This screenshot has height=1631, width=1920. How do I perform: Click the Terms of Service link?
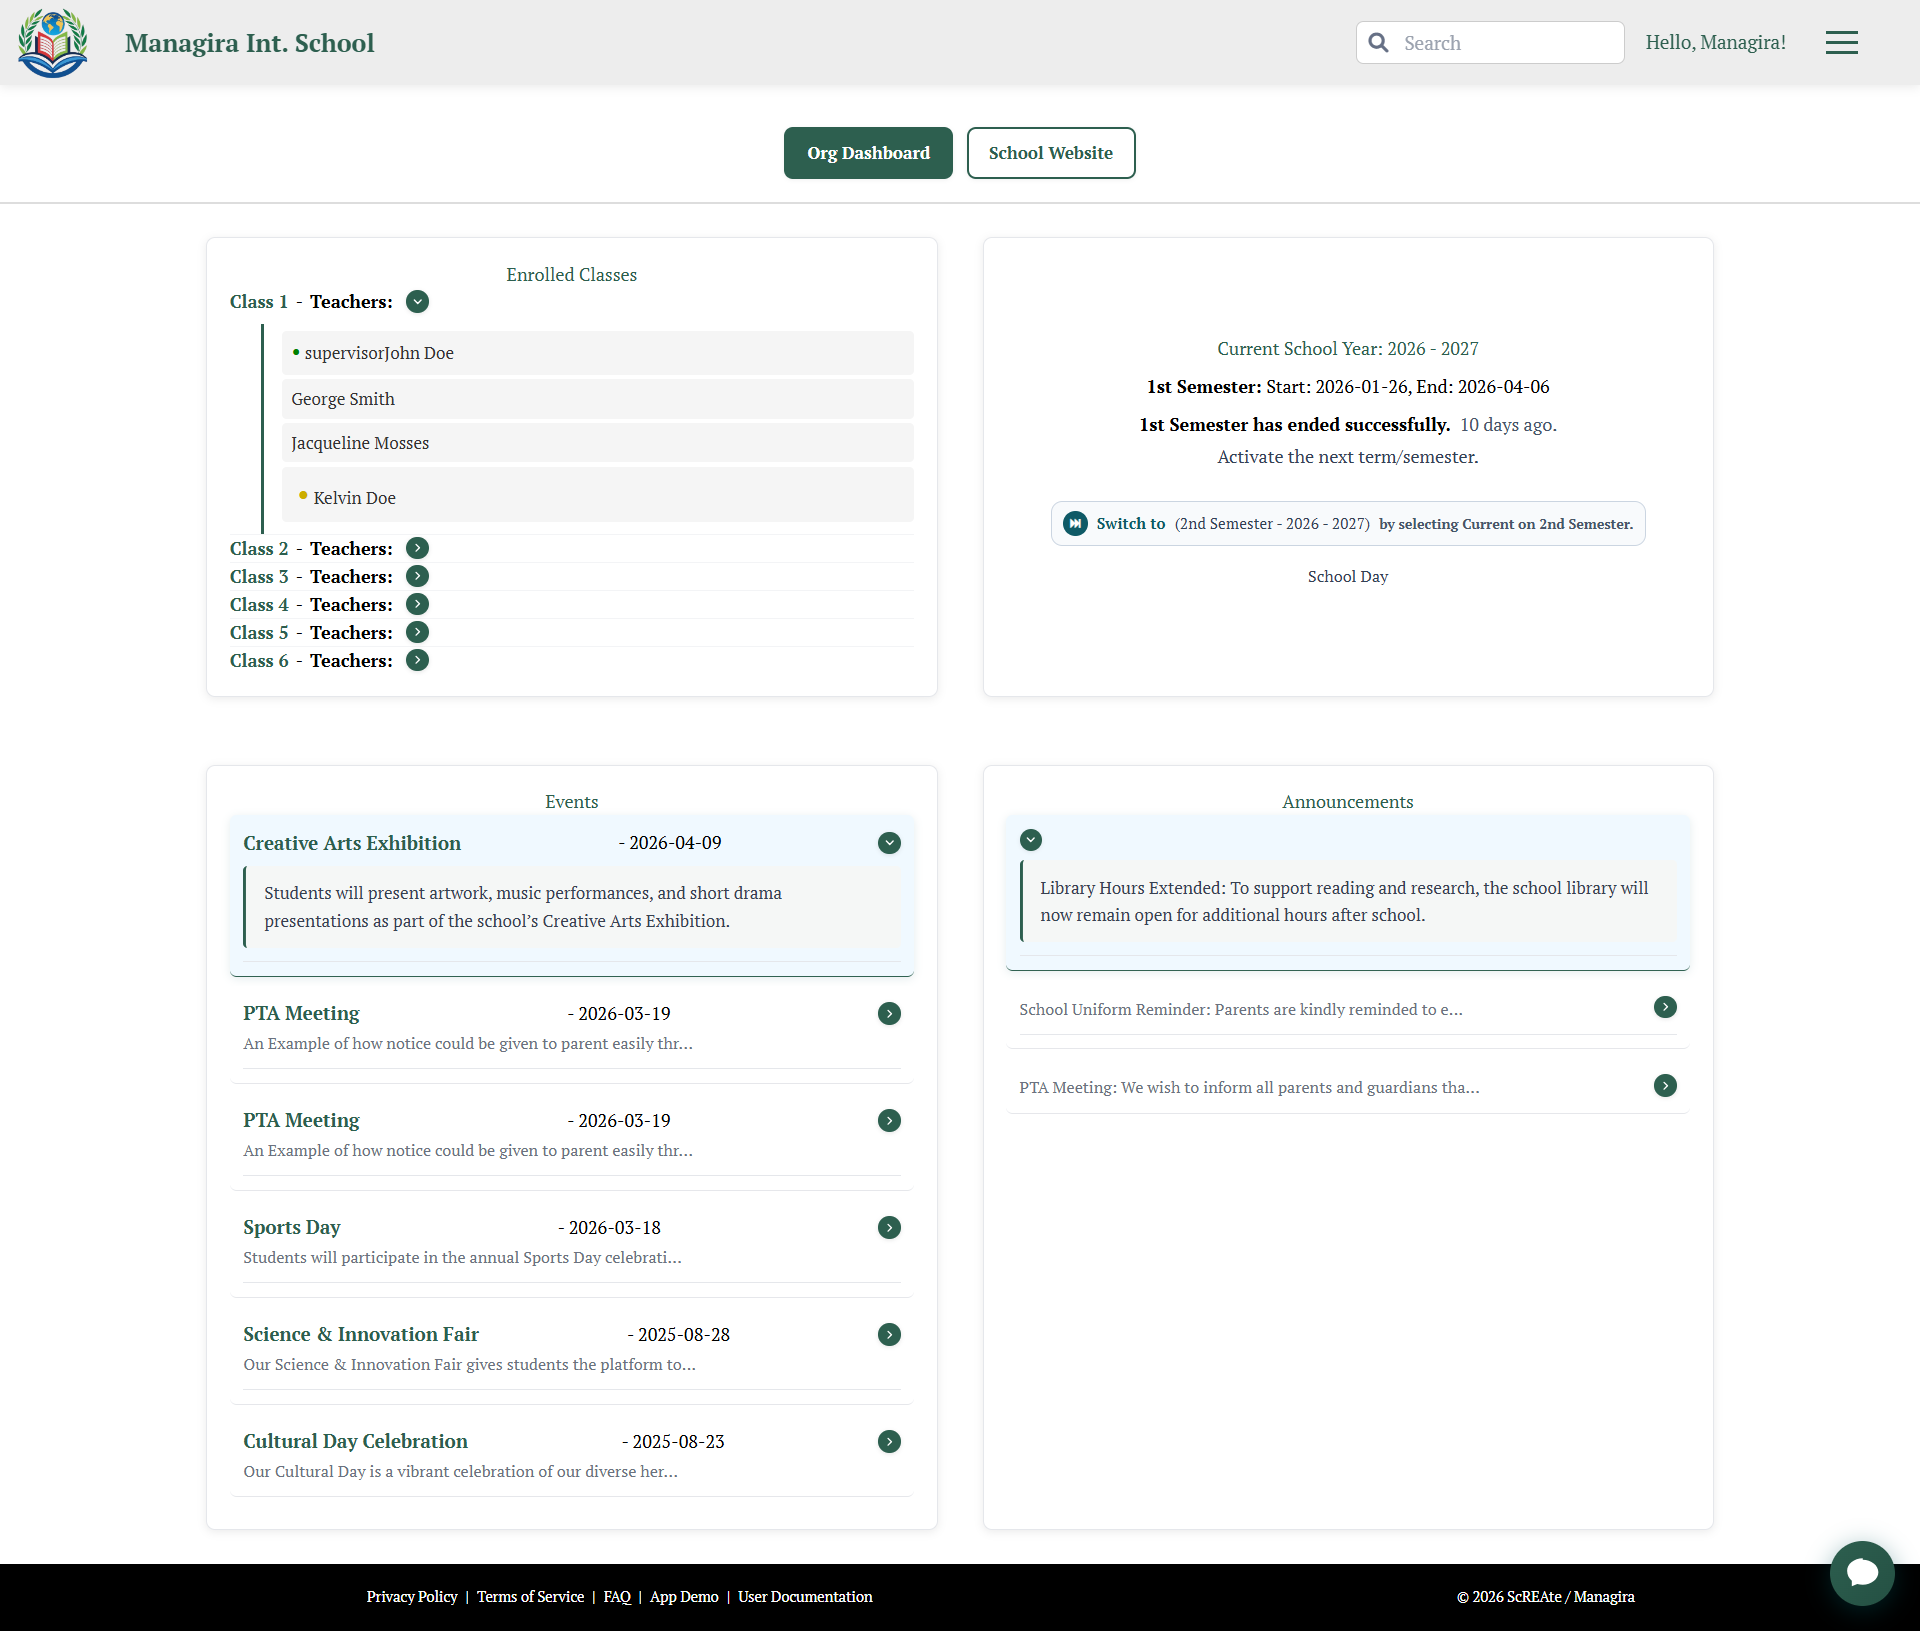tap(530, 1596)
